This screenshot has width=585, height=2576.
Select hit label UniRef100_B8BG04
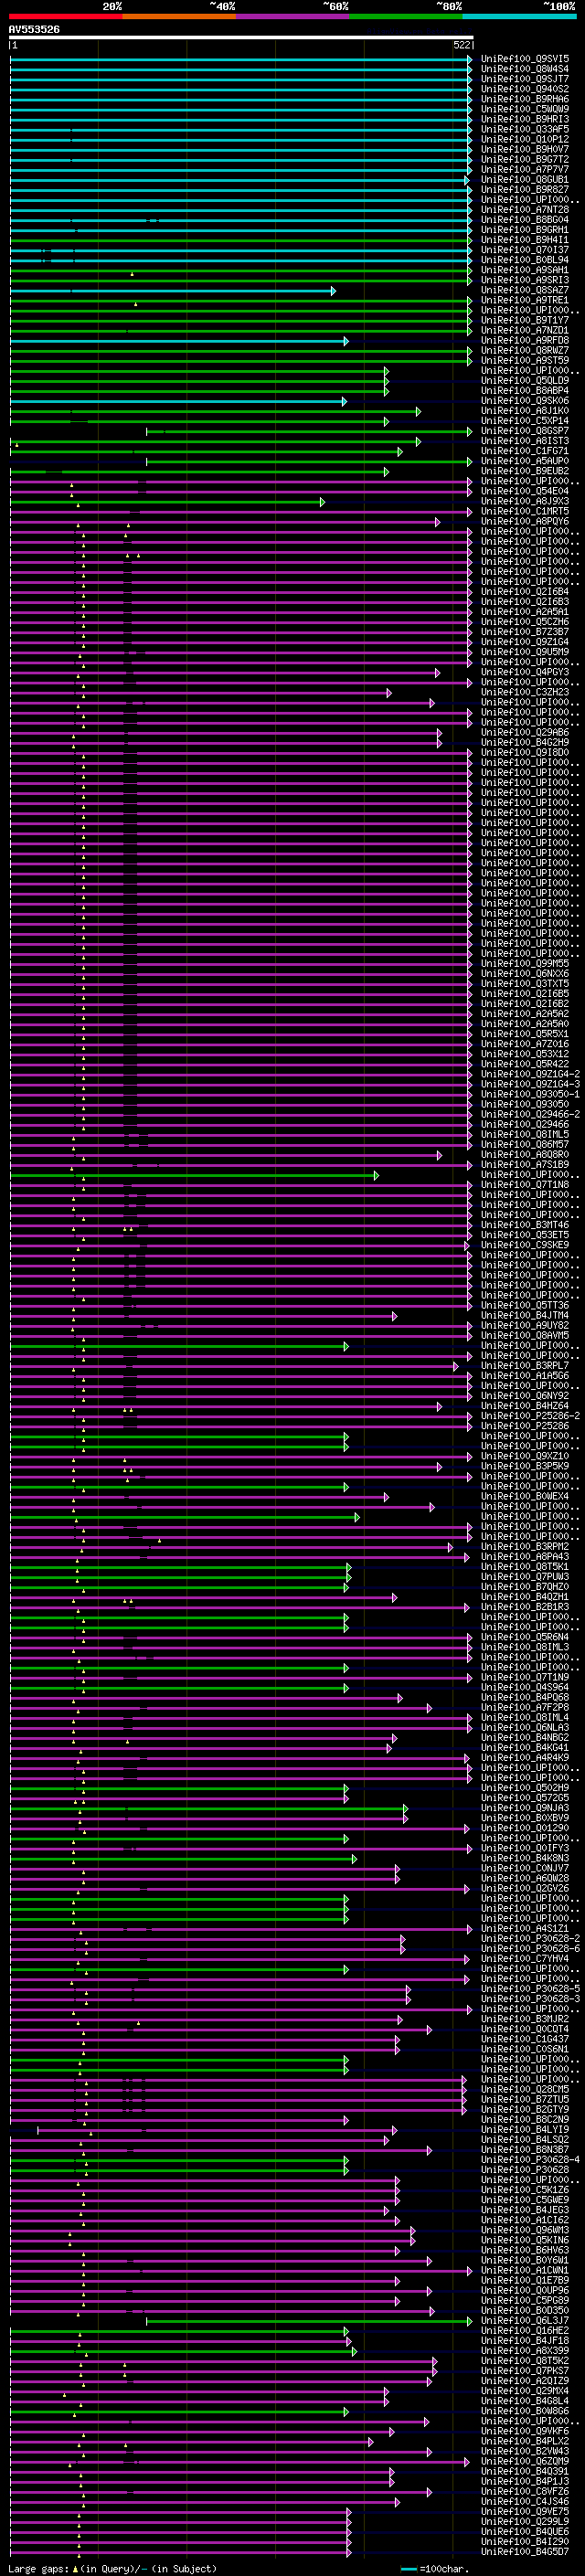[x=525, y=220]
